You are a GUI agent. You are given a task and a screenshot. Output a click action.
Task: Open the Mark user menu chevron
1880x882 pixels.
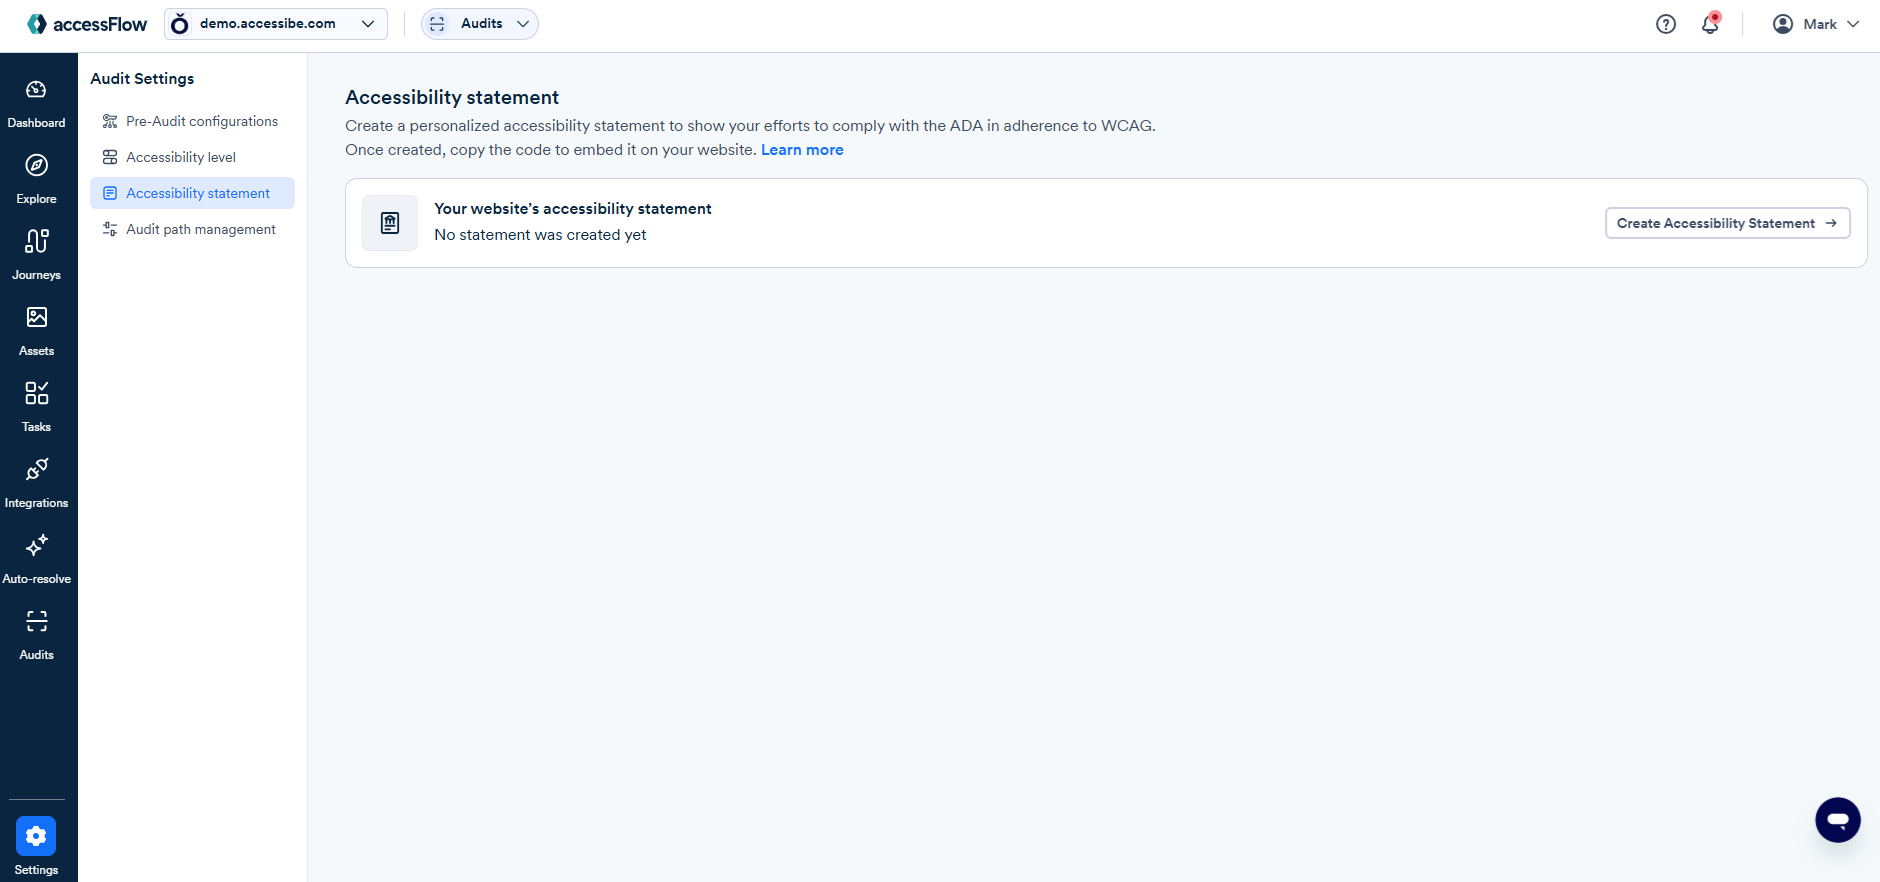pyautogui.click(x=1853, y=24)
